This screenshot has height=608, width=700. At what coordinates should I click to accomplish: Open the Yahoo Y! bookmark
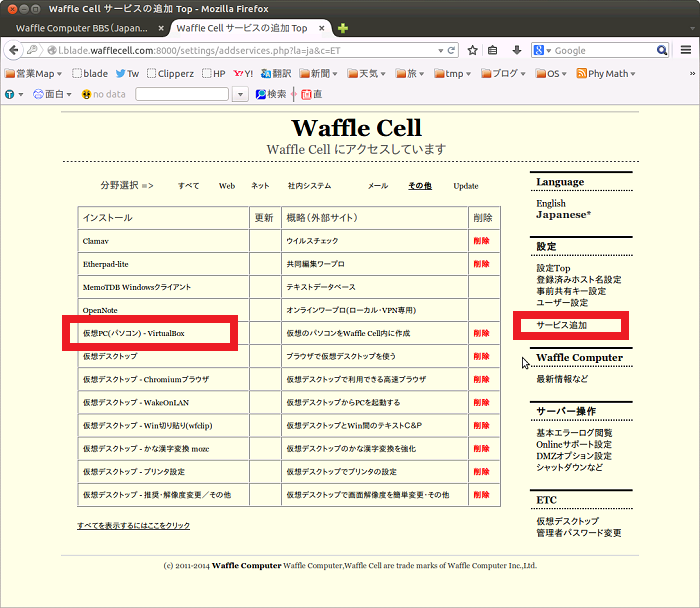pos(243,74)
